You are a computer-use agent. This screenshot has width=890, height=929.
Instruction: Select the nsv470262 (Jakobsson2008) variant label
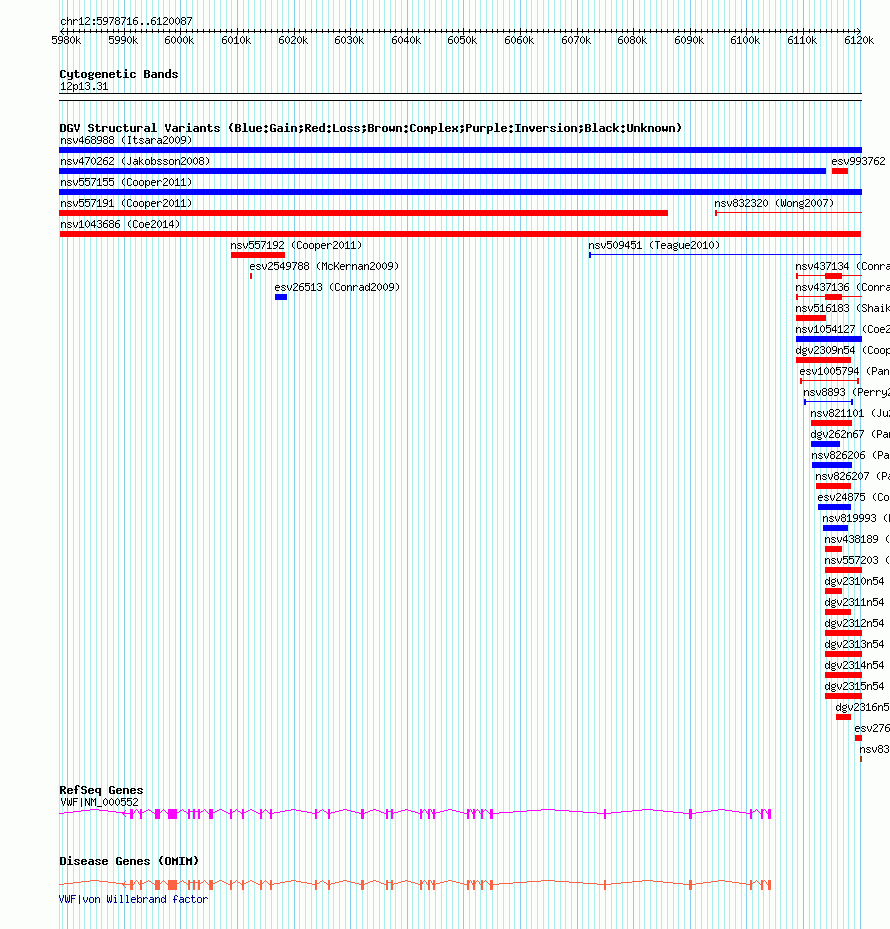tap(135, 161)
